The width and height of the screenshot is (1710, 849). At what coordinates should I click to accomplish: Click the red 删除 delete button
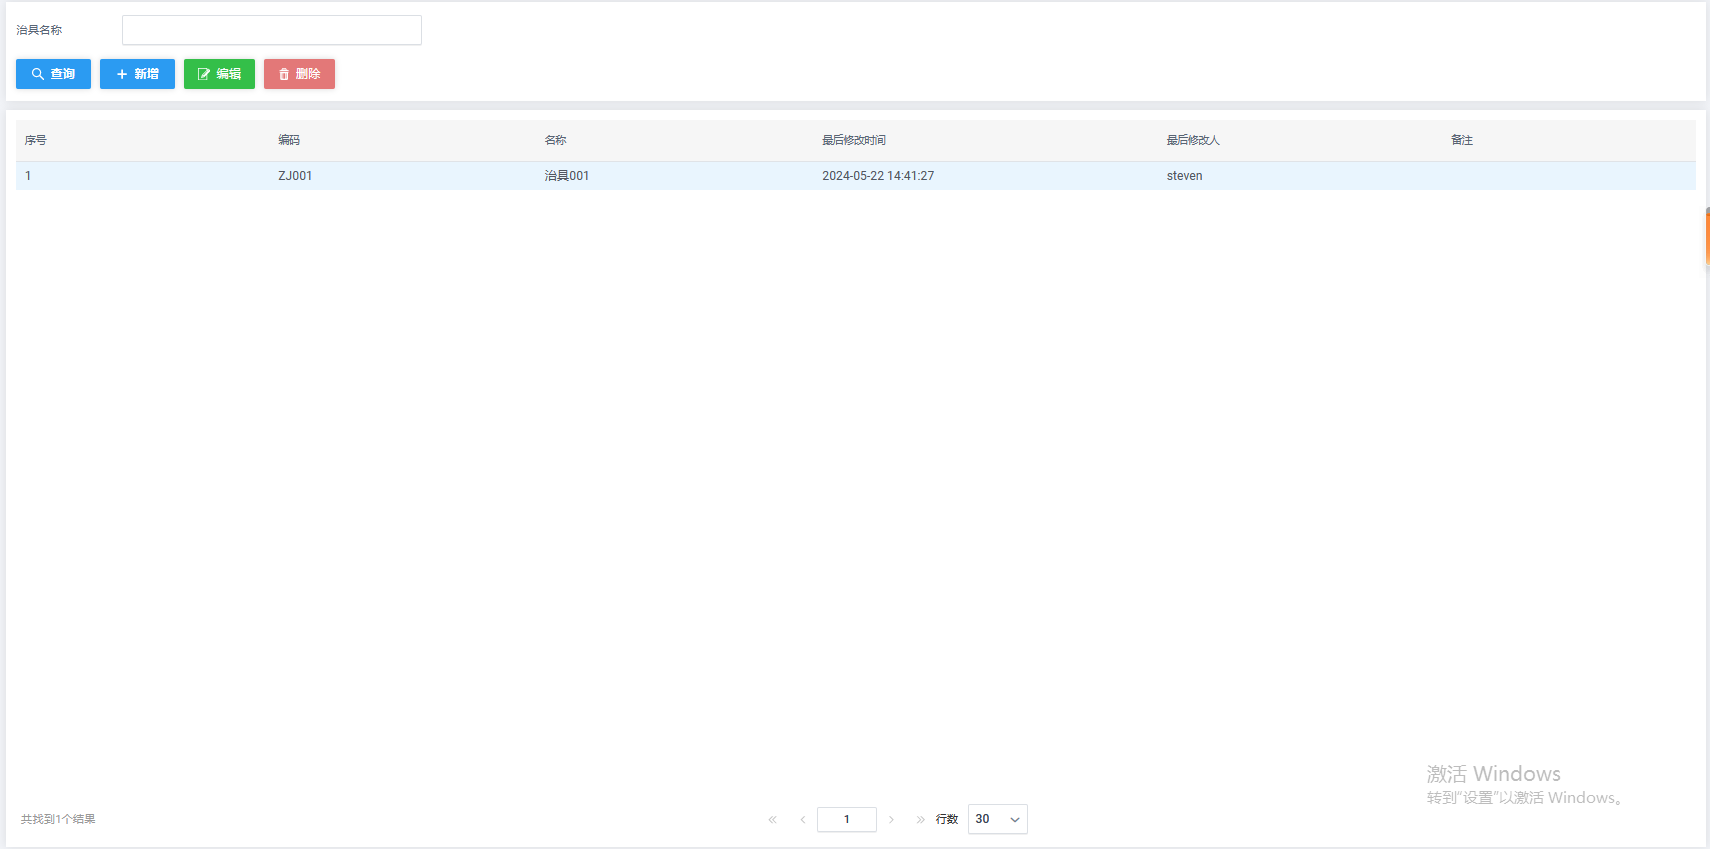(x=299, y=74)
